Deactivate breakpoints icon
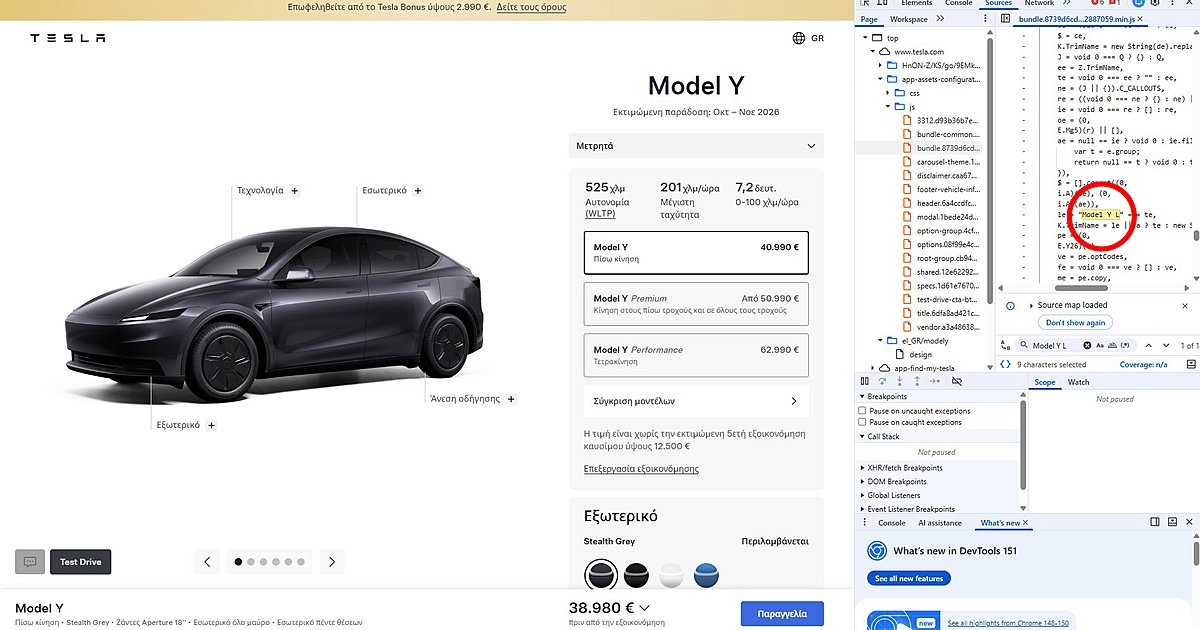 957,381
